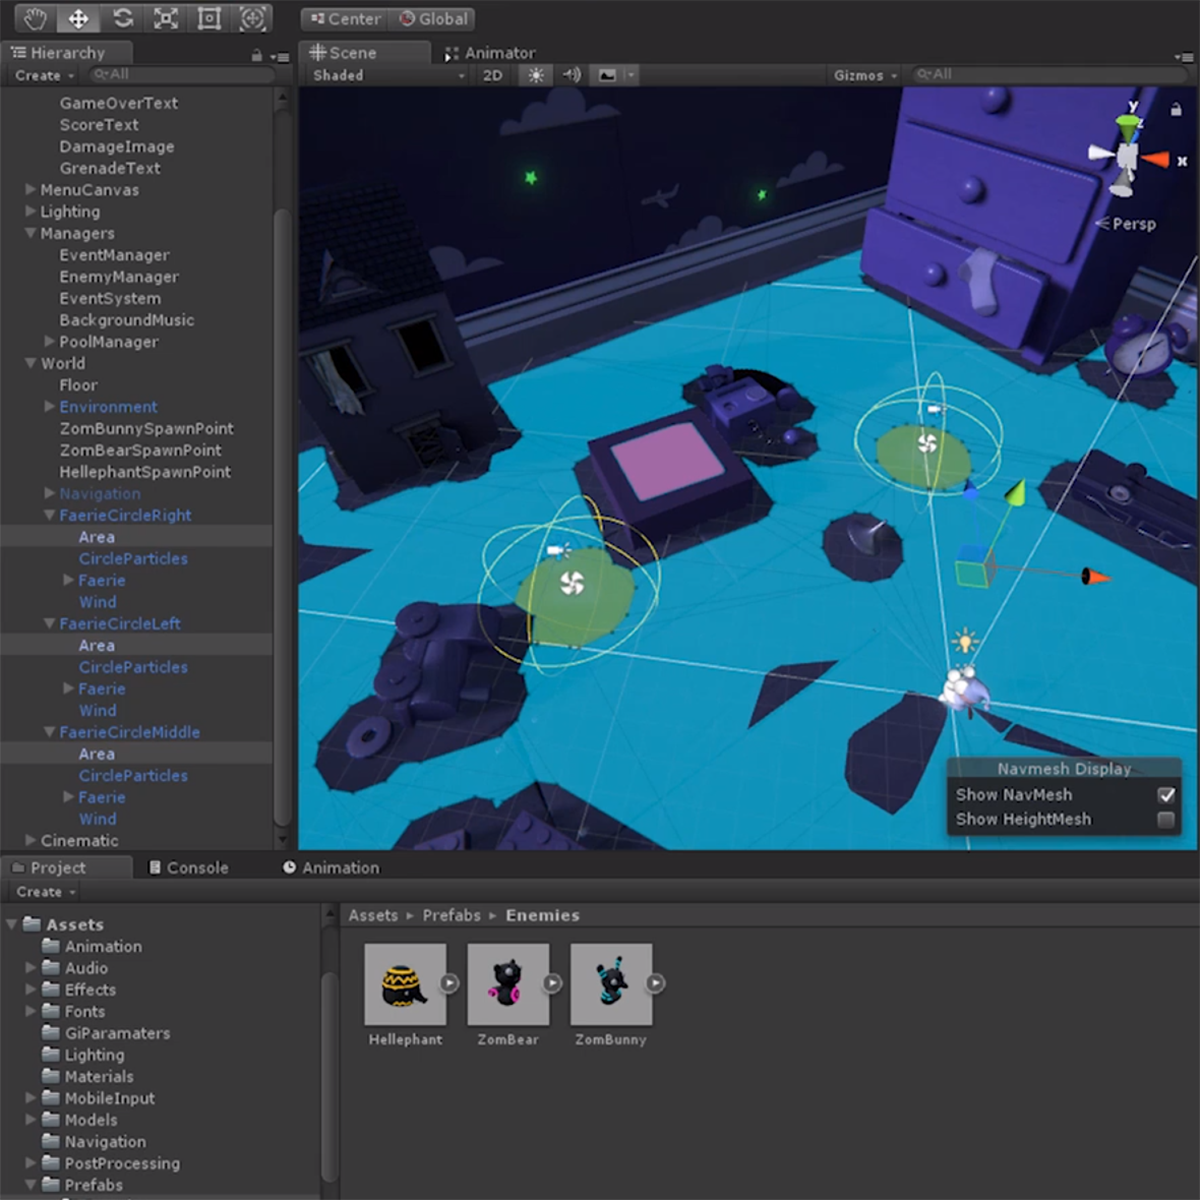Expand the PoolManager object
This screenshot has height=1200, width=1200.
point(49,341)
